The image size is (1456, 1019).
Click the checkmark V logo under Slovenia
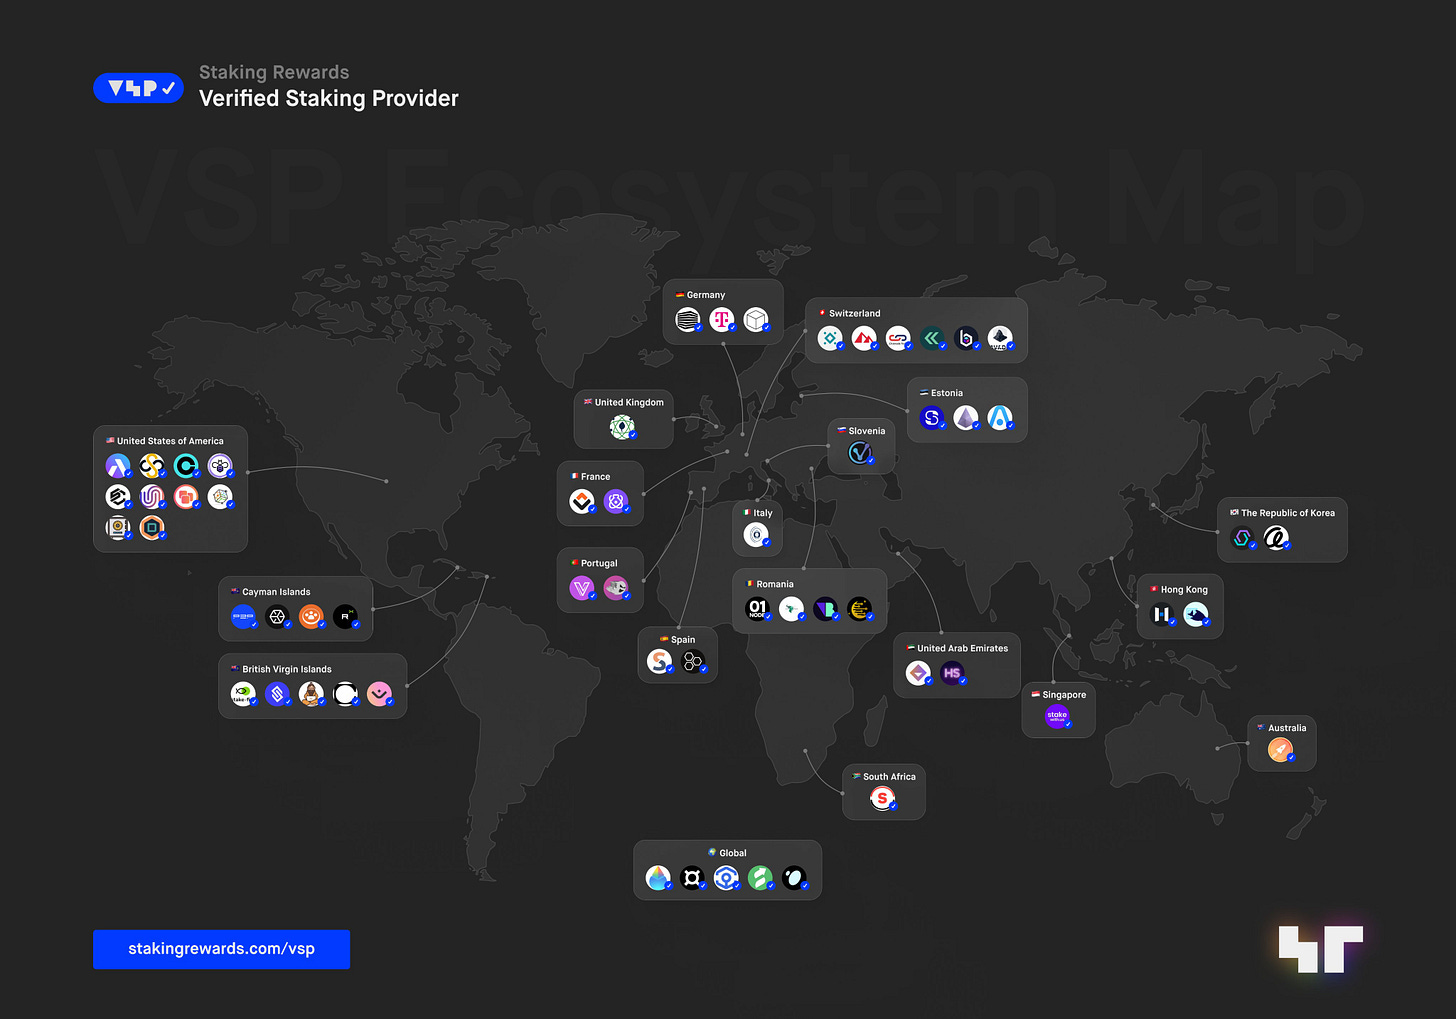[x=861, y=453]
